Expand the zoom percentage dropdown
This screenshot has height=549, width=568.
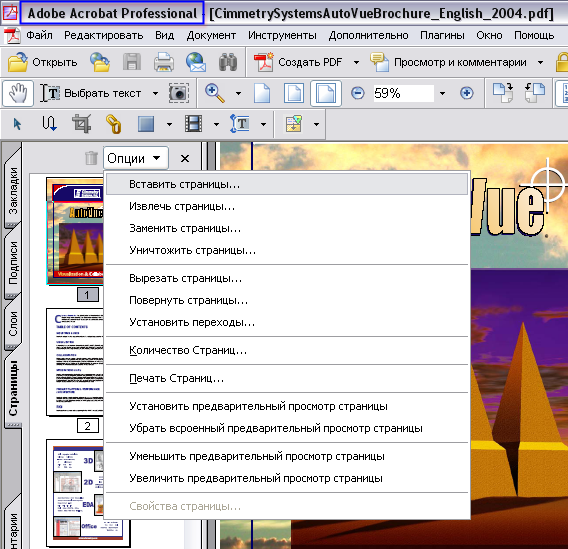[x=442, y=93]
